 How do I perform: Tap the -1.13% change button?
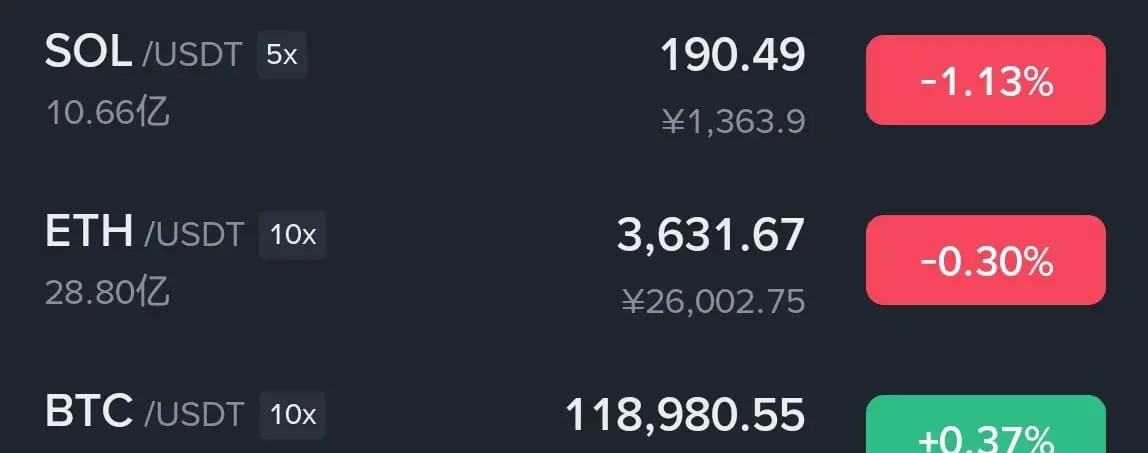(x=985, y=80)
